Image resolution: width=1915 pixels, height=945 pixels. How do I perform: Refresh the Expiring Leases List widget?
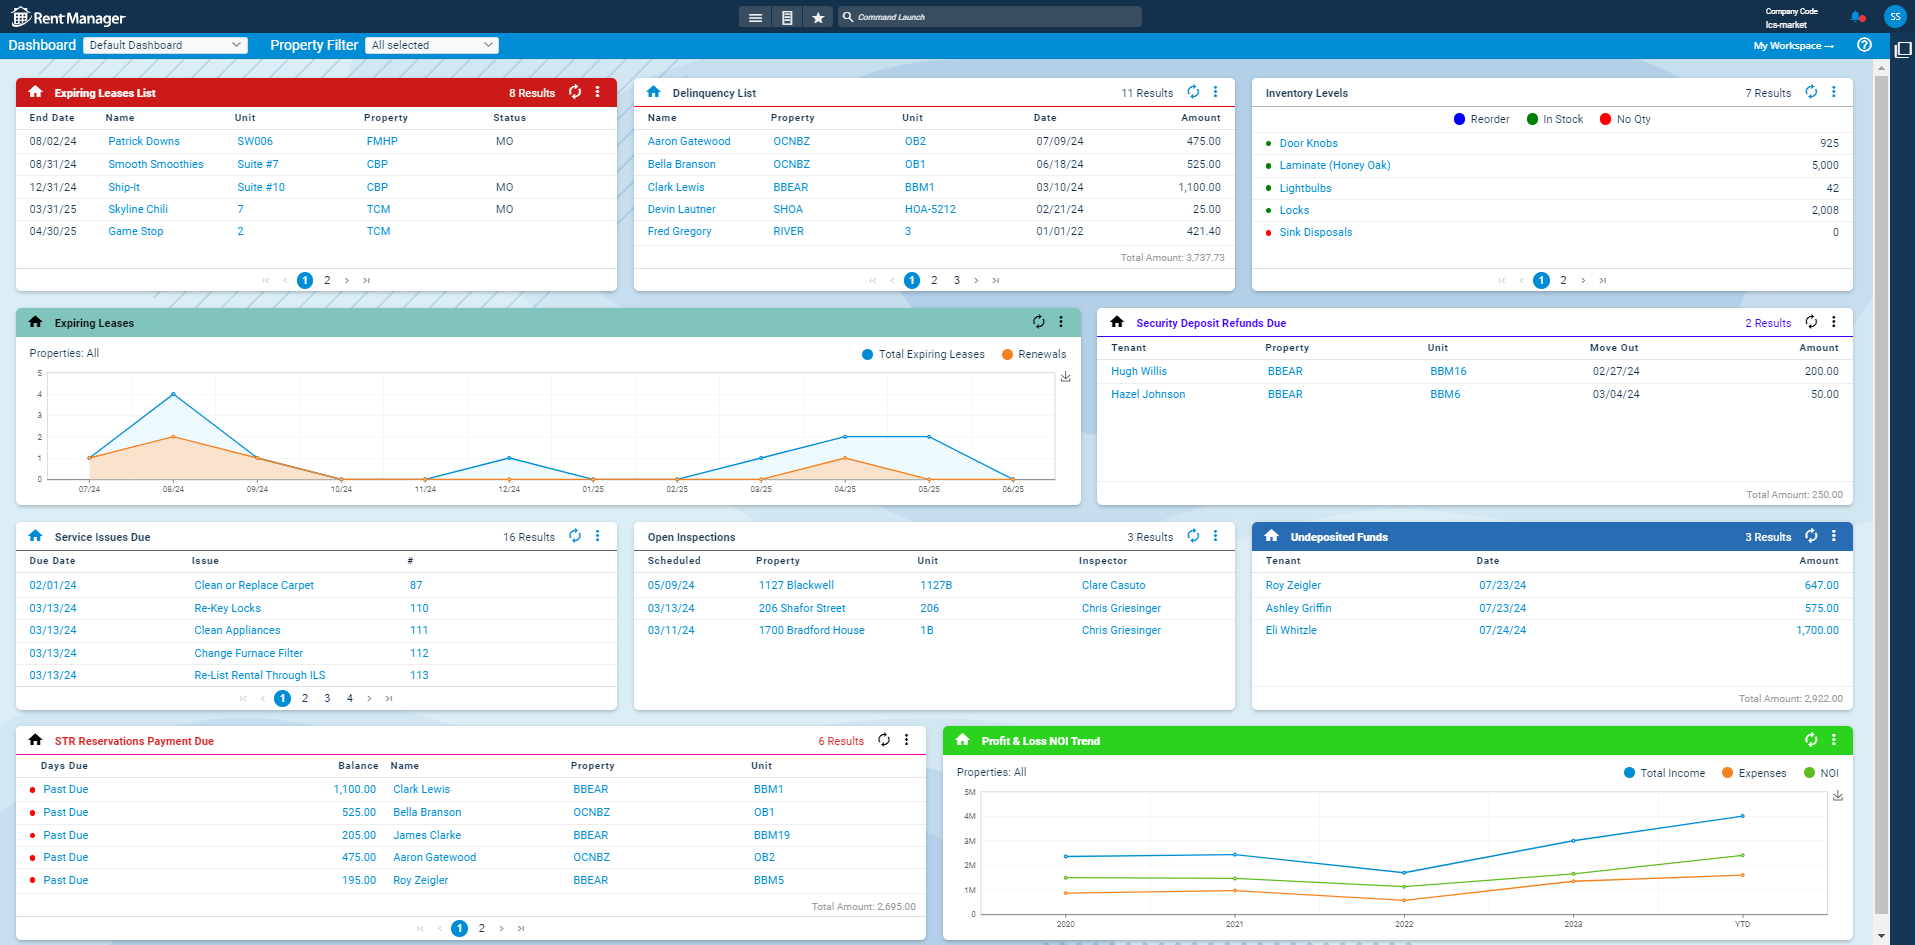point(575,92)
